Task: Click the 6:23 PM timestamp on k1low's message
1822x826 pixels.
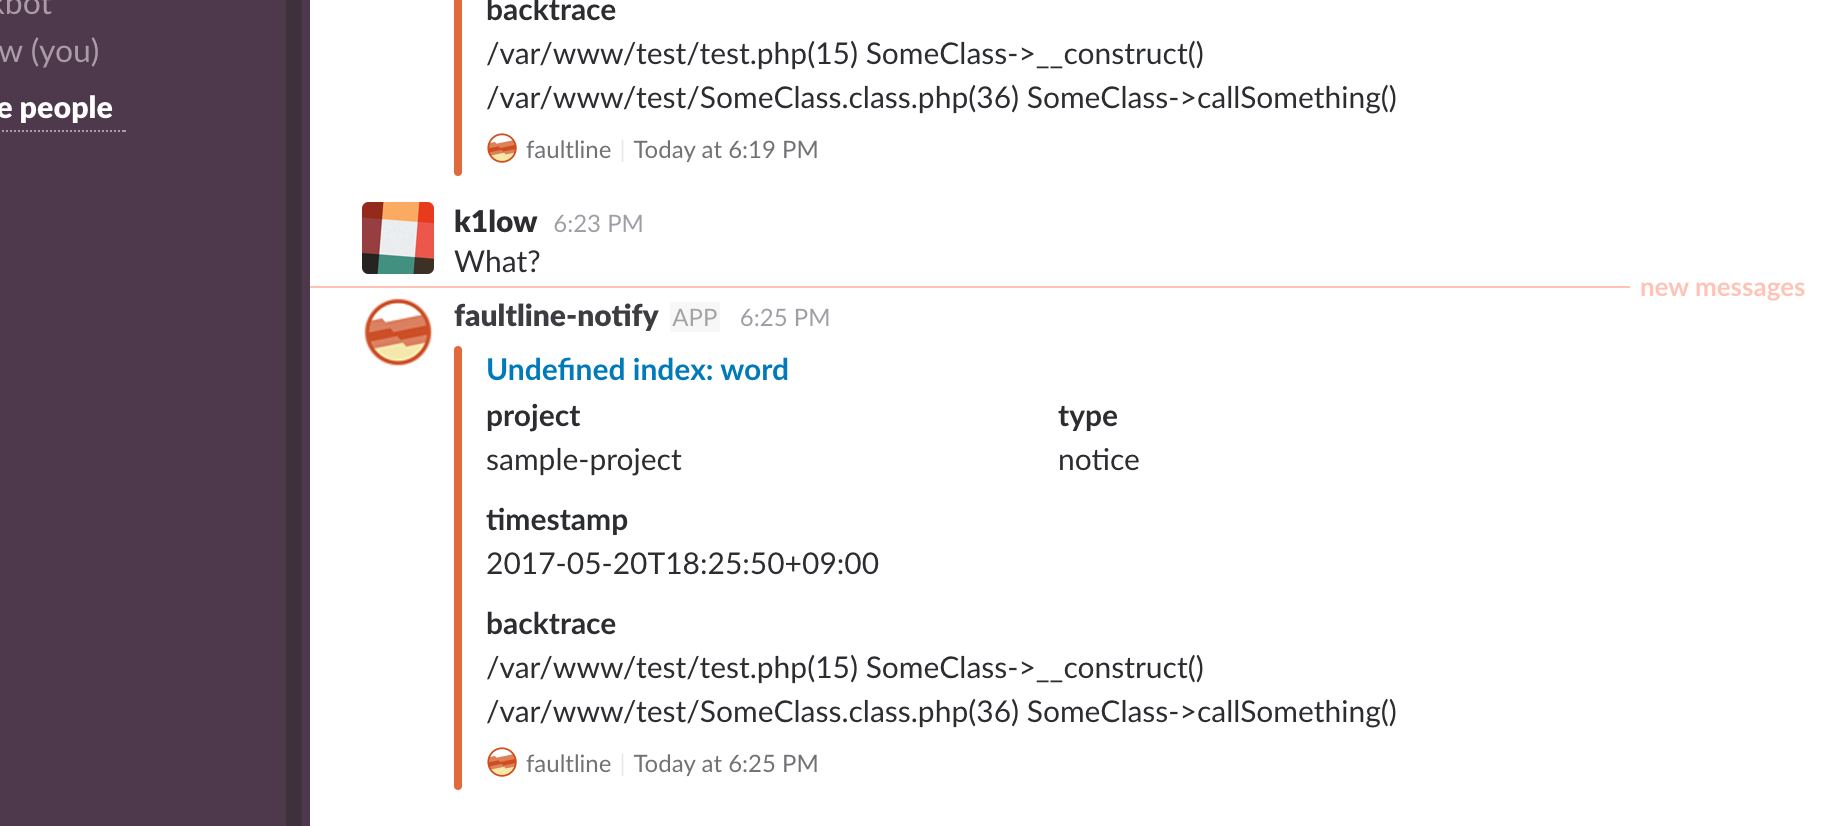Action: [x=597, y=223]
